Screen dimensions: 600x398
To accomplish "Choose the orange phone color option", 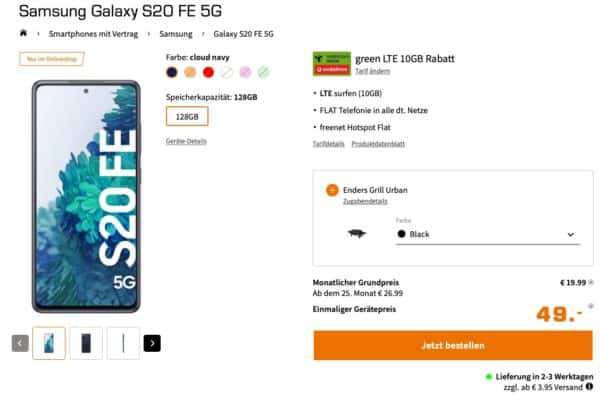I will coord(190,72).
